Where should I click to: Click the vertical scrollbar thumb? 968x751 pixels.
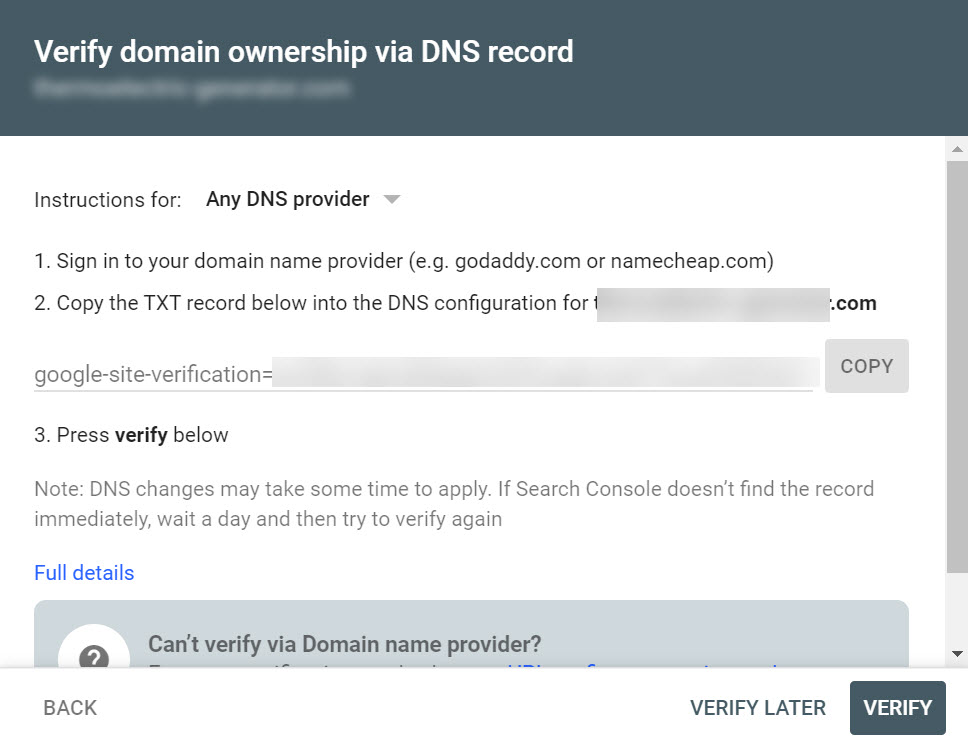point(957,367)
